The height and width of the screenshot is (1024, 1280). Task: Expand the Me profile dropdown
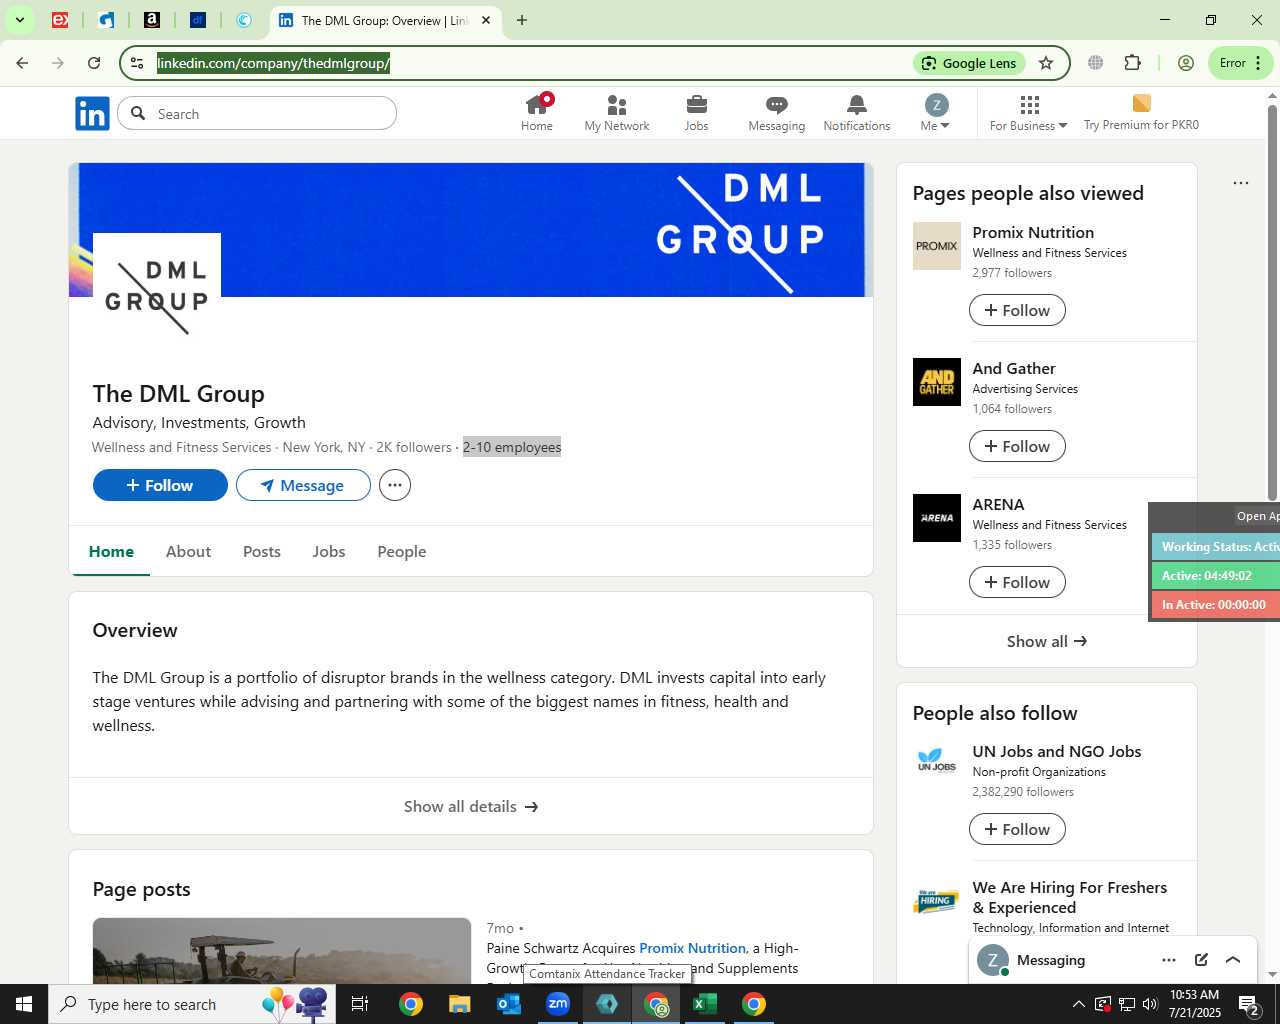(x=936, y=113)
